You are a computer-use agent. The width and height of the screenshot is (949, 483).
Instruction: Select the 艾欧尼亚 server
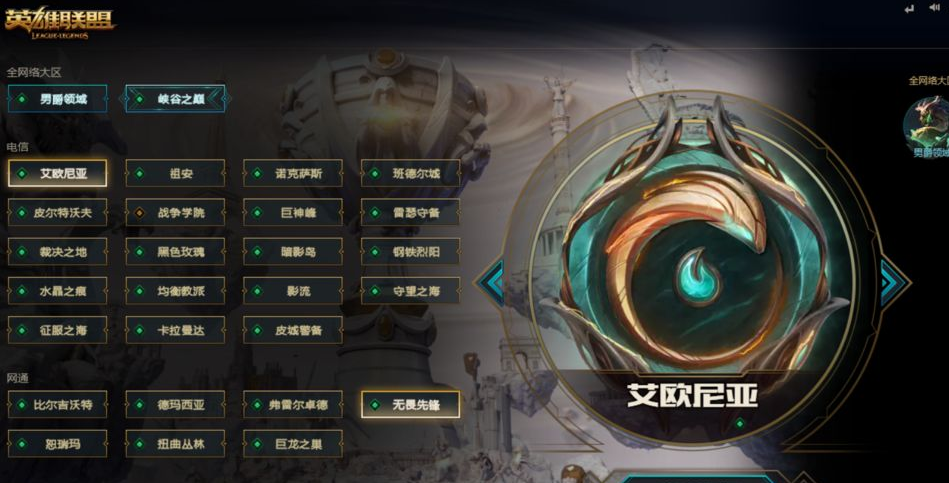tap(57, 174)
